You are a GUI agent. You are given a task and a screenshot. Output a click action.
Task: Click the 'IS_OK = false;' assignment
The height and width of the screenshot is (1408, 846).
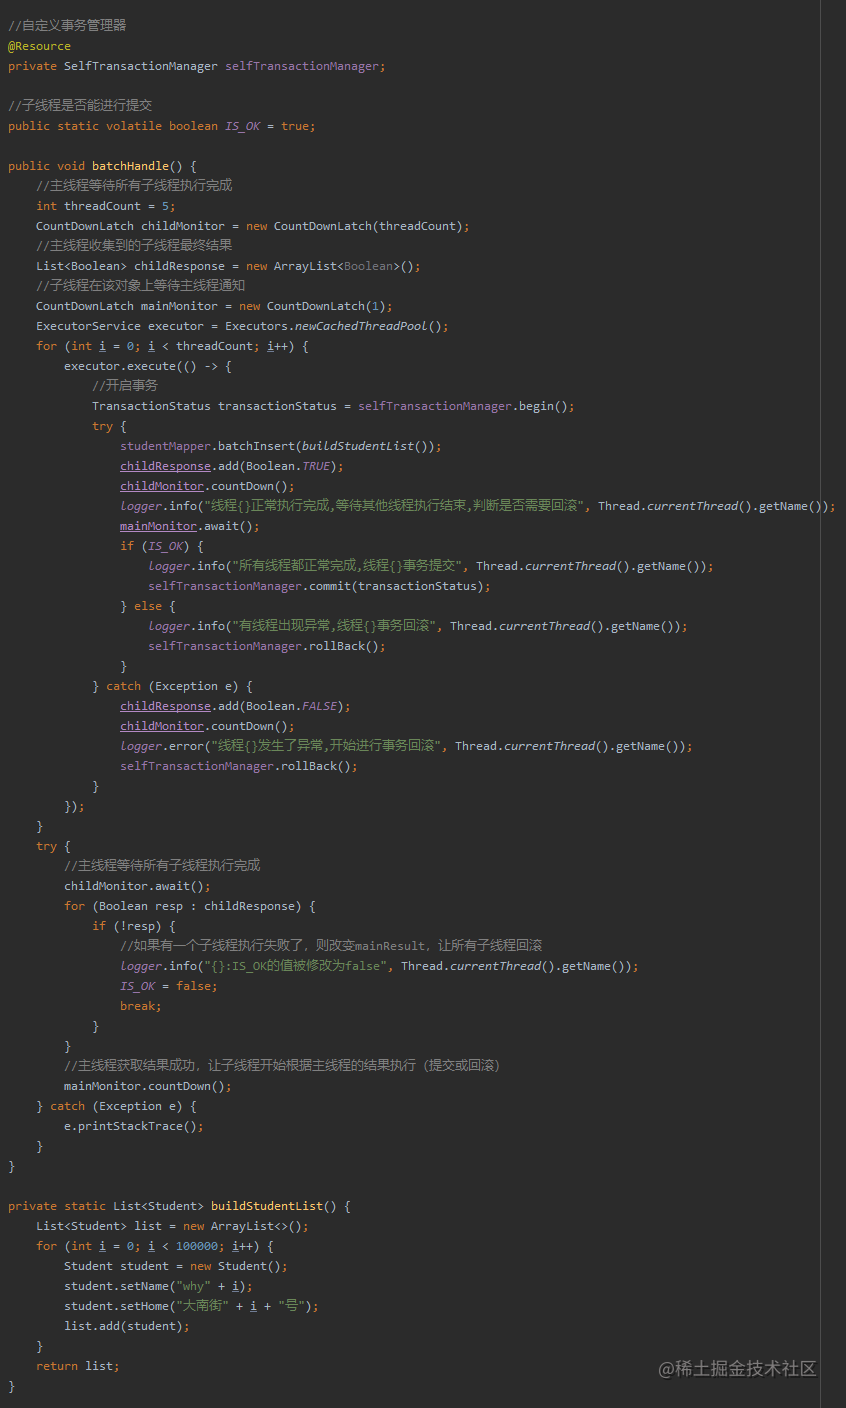pyautogui.click(x=169, y=986)
